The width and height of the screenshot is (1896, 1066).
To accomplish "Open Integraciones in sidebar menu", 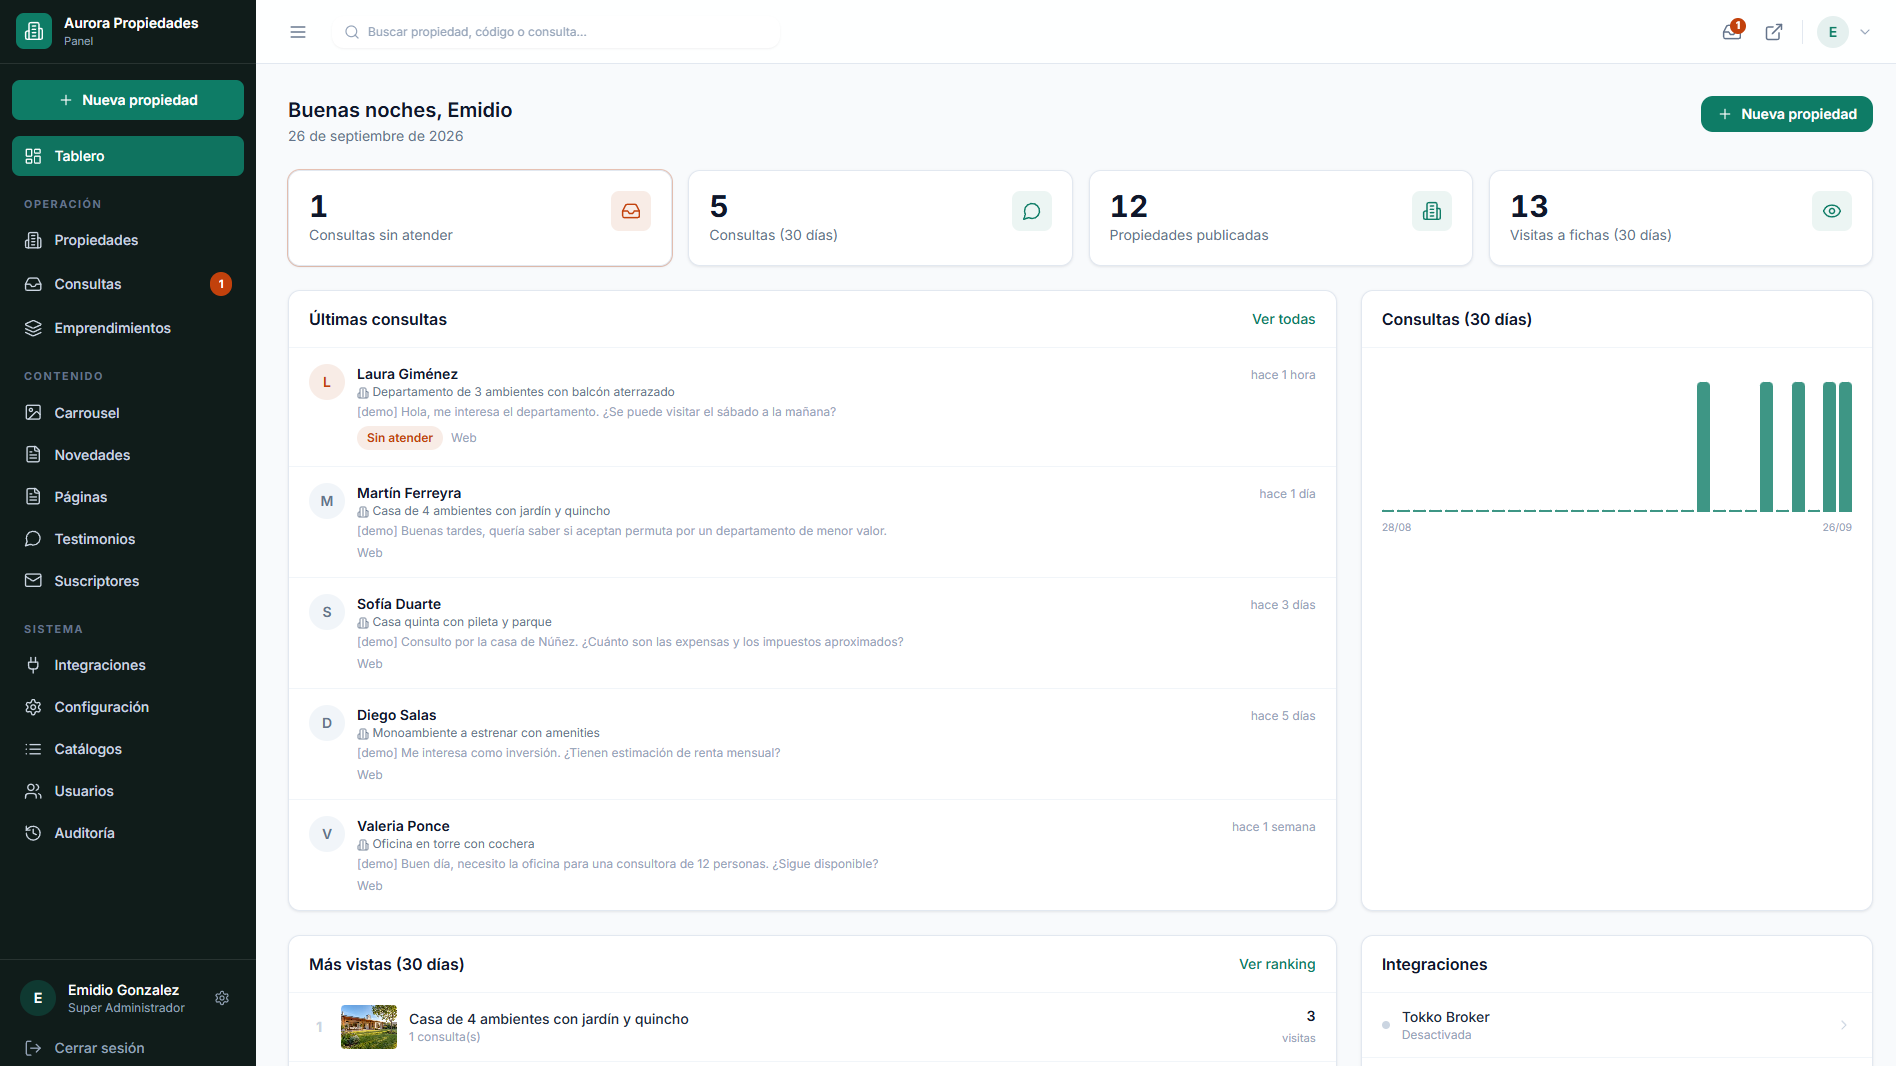I will coord(128,665).
